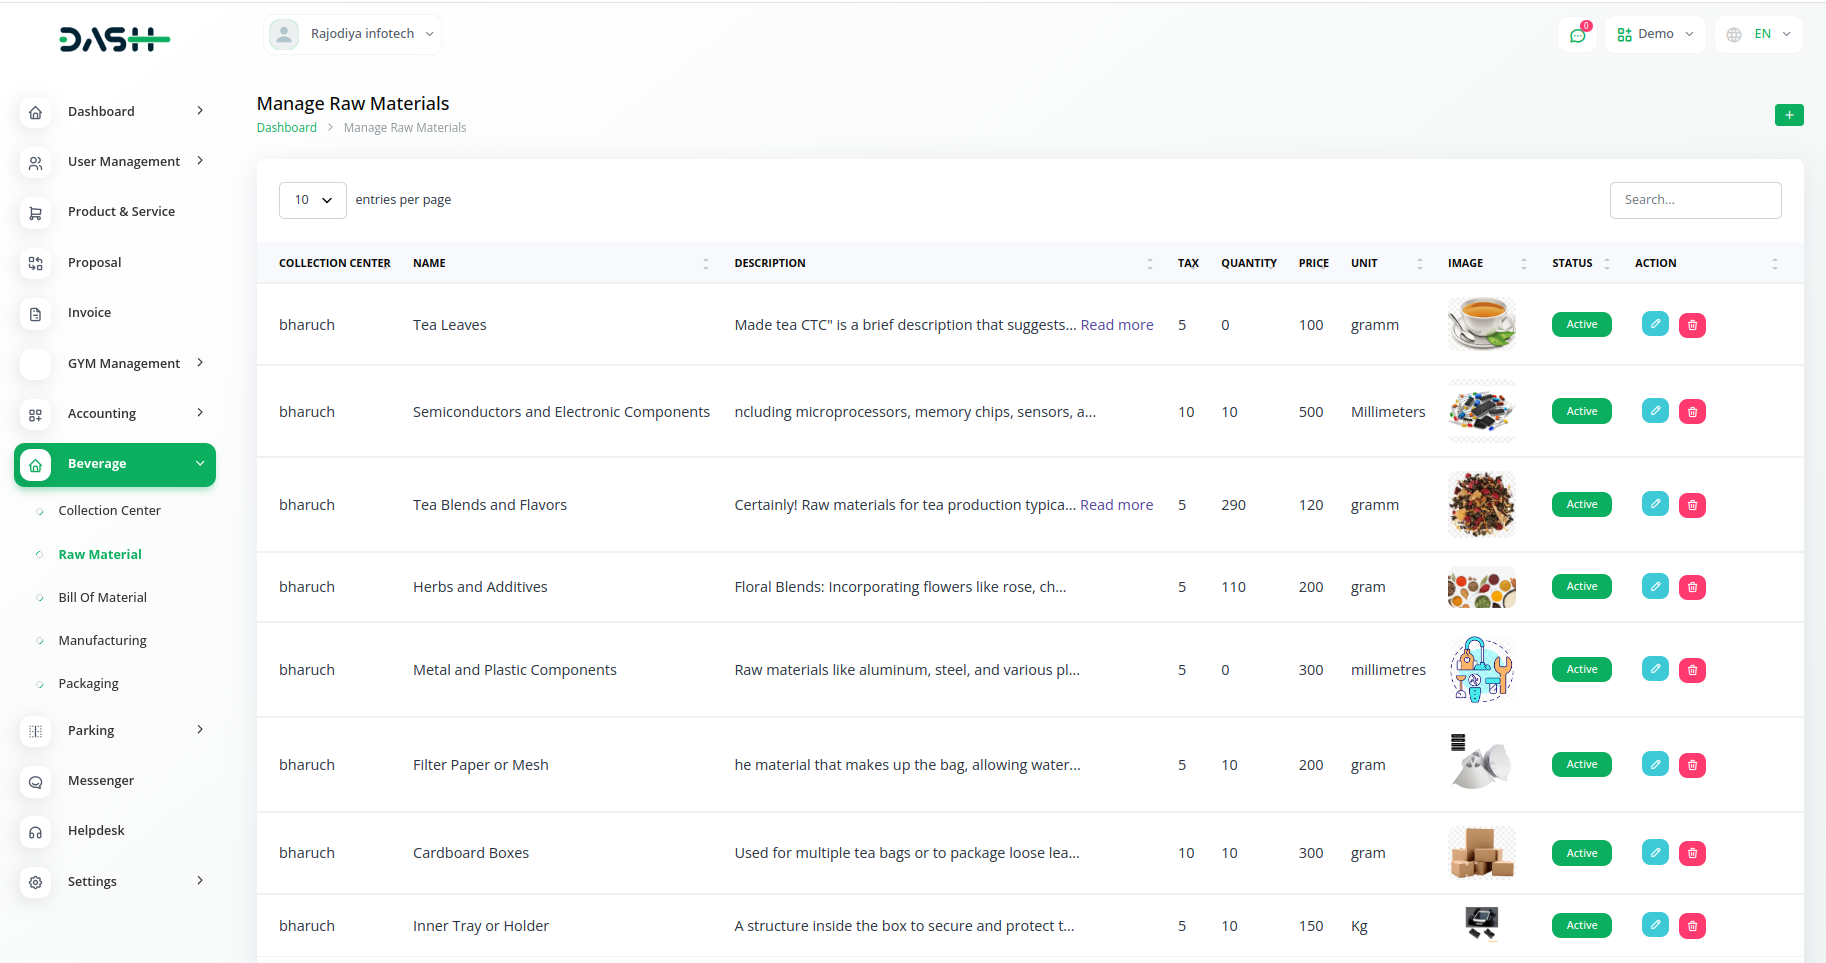Click the Invoice sidebar icon
1826x963 pixels.
click(x=36, y=314)
